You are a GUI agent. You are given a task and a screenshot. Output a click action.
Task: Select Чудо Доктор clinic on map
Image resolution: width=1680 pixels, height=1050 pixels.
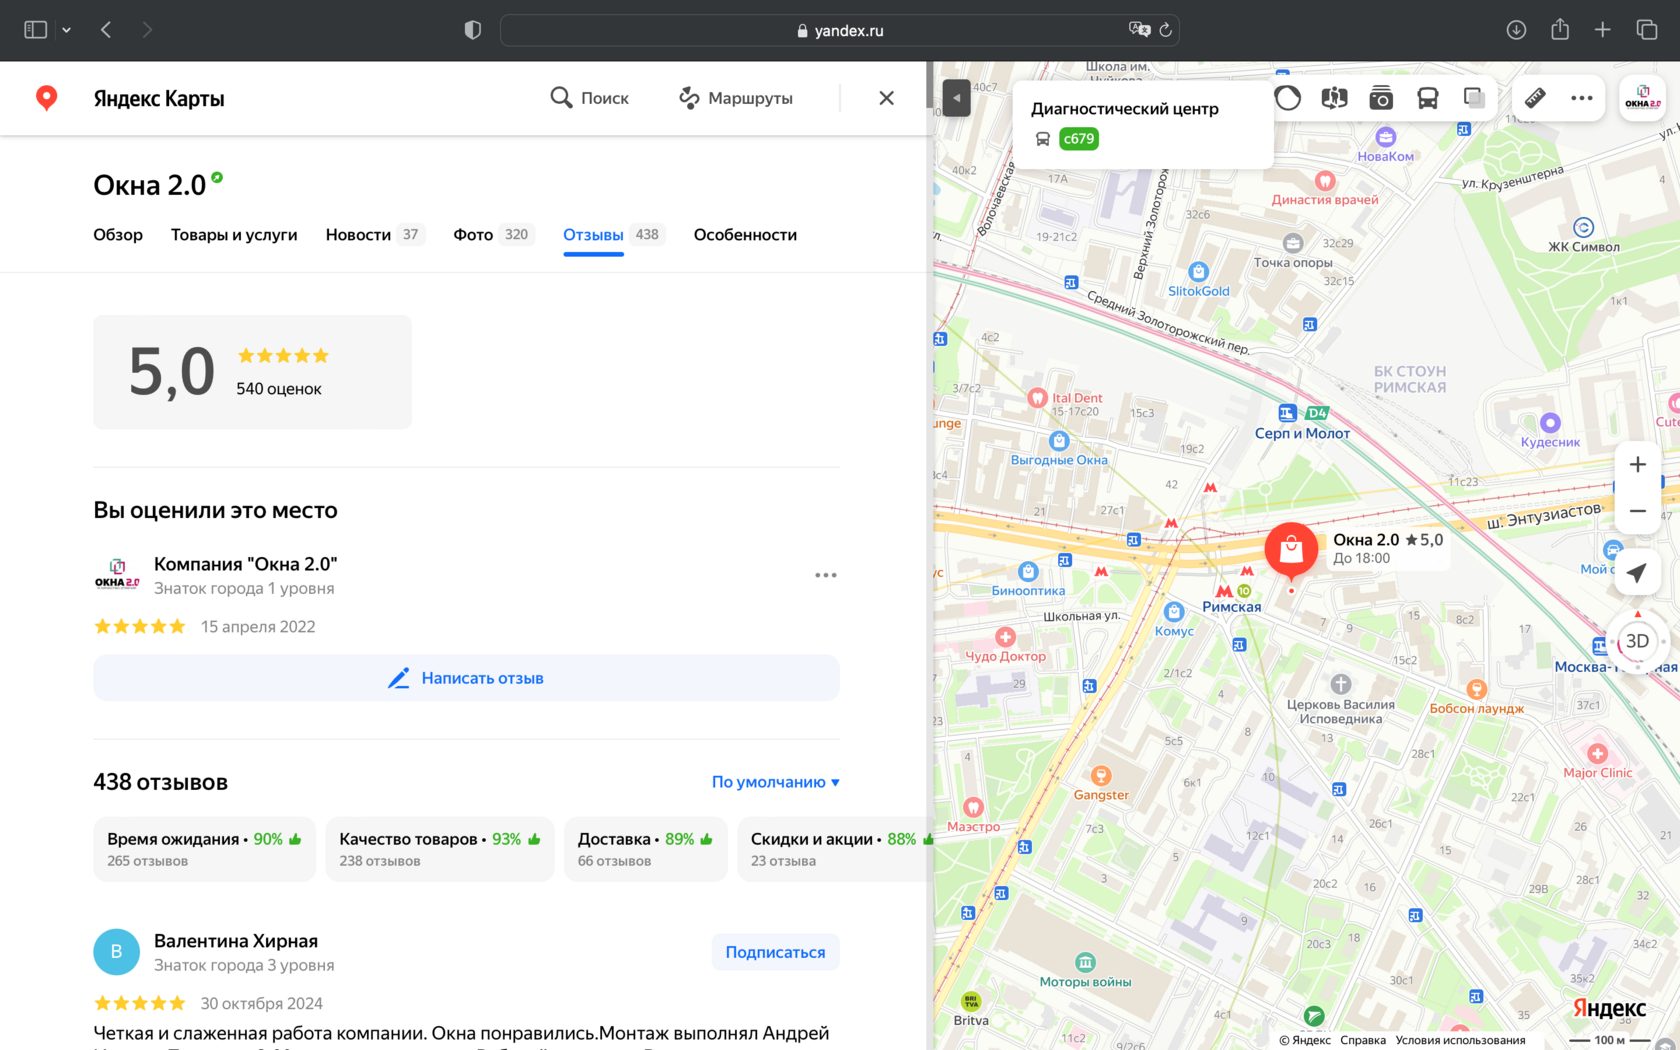point(1005,646)
